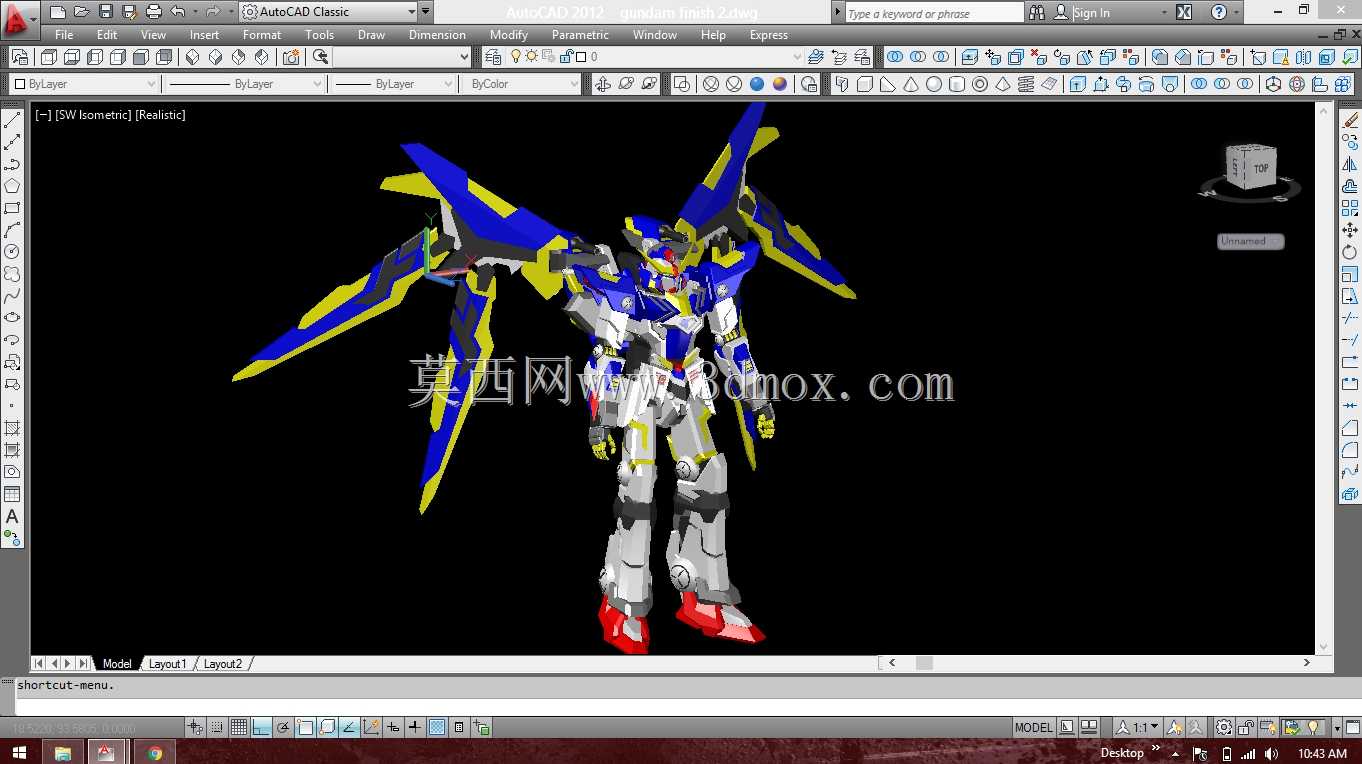Screen dimensions: 1362x764
Task: Click the MODEL space button in status bar
Action: (1034, 727)
